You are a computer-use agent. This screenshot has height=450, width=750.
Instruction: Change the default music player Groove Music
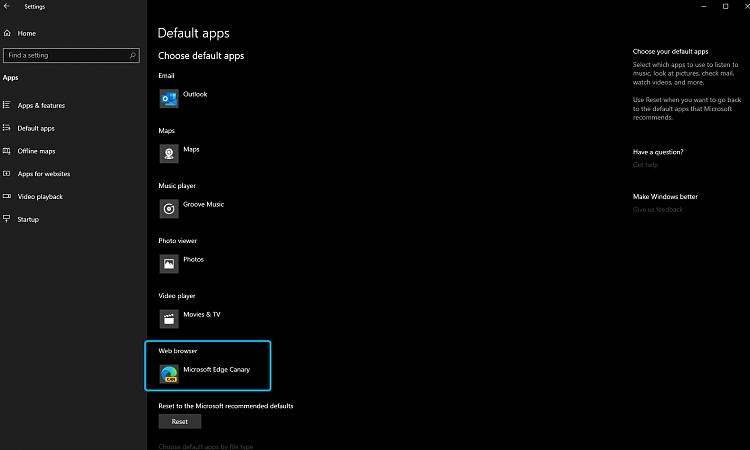coord(203,204)
